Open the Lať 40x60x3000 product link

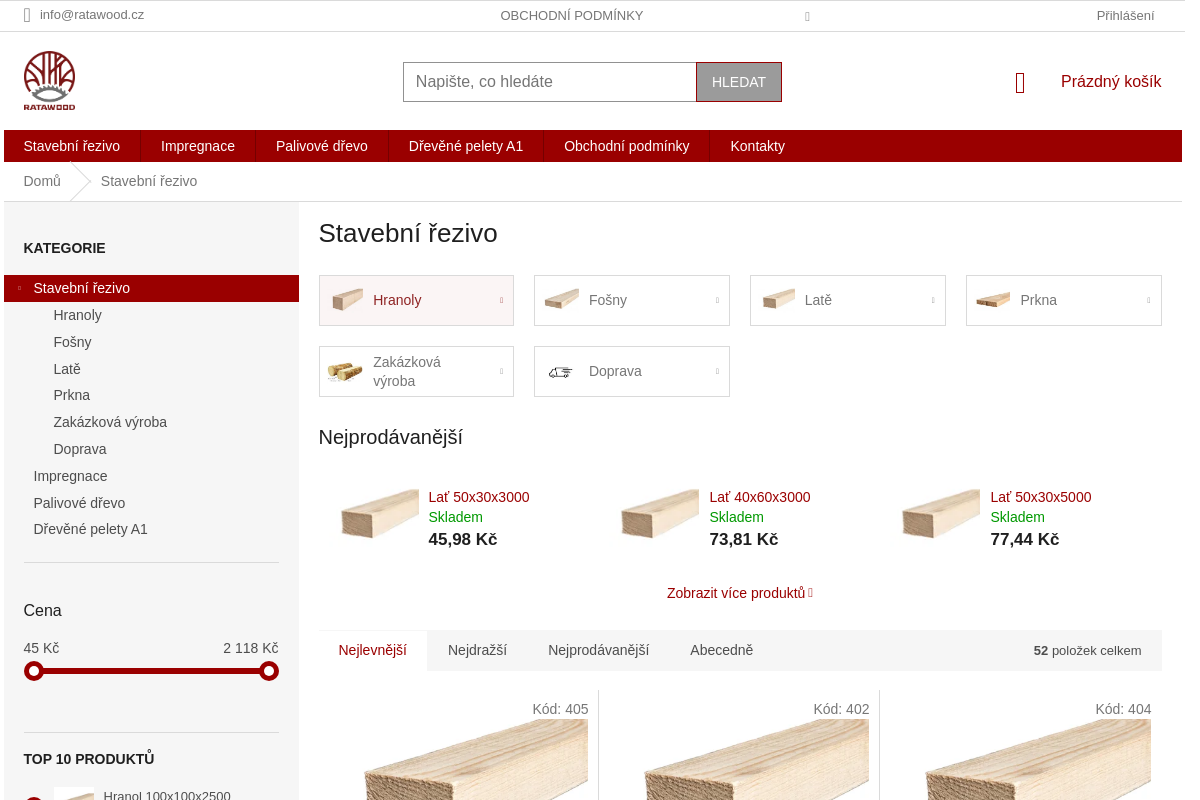click(760, 497)
